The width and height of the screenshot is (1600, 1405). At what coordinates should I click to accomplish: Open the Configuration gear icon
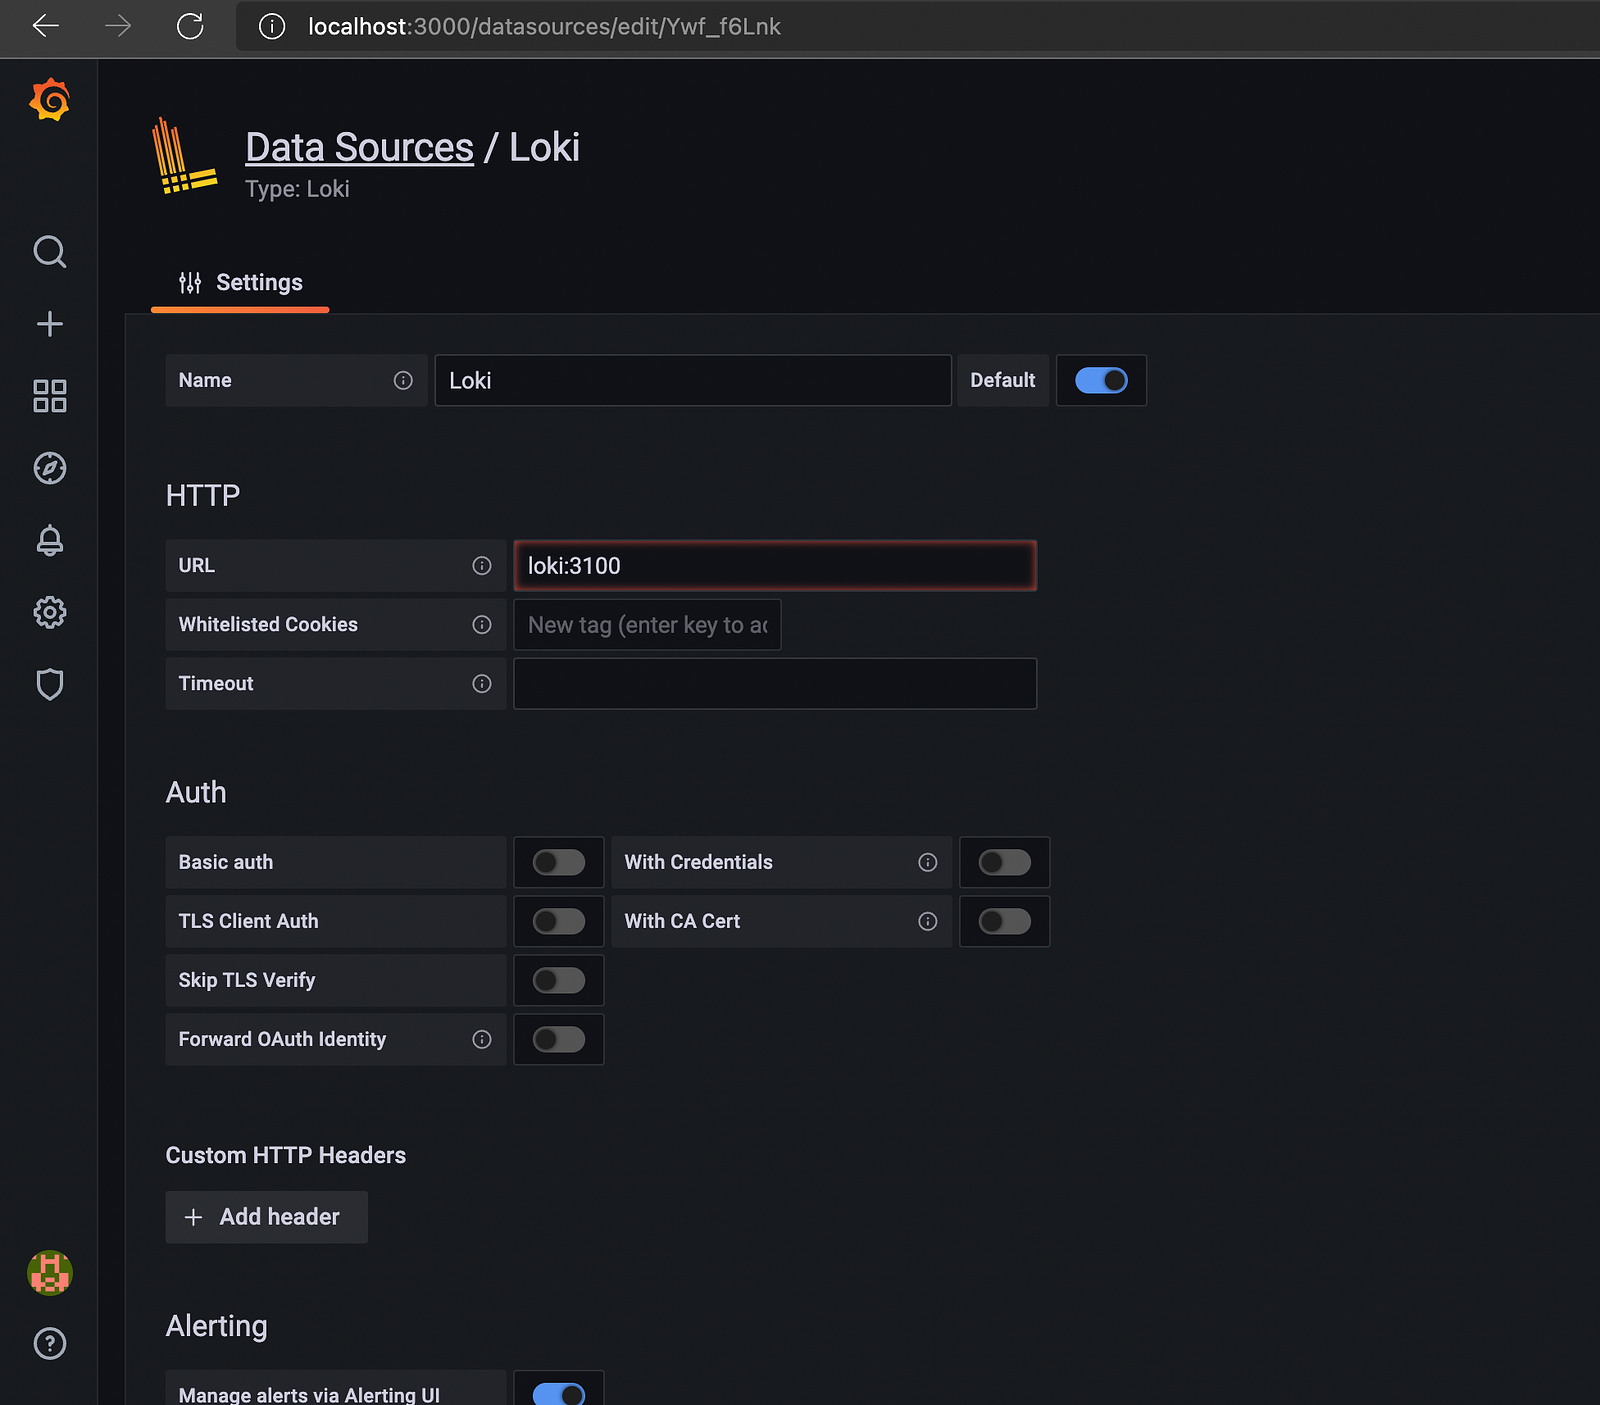click(49, 612)
